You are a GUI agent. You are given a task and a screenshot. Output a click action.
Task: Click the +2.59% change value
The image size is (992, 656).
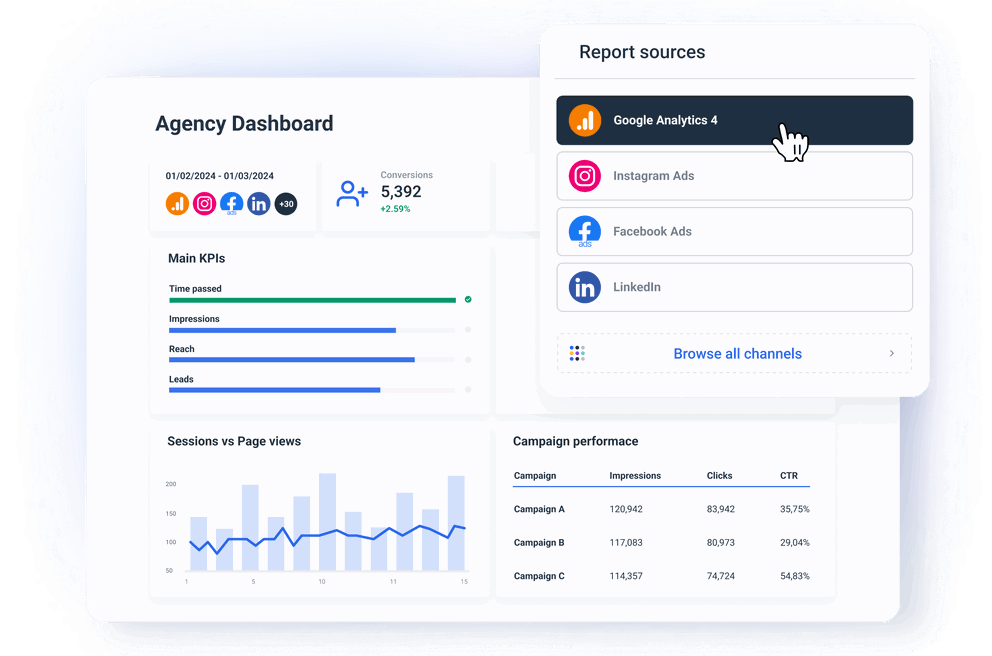pos(395,209)
